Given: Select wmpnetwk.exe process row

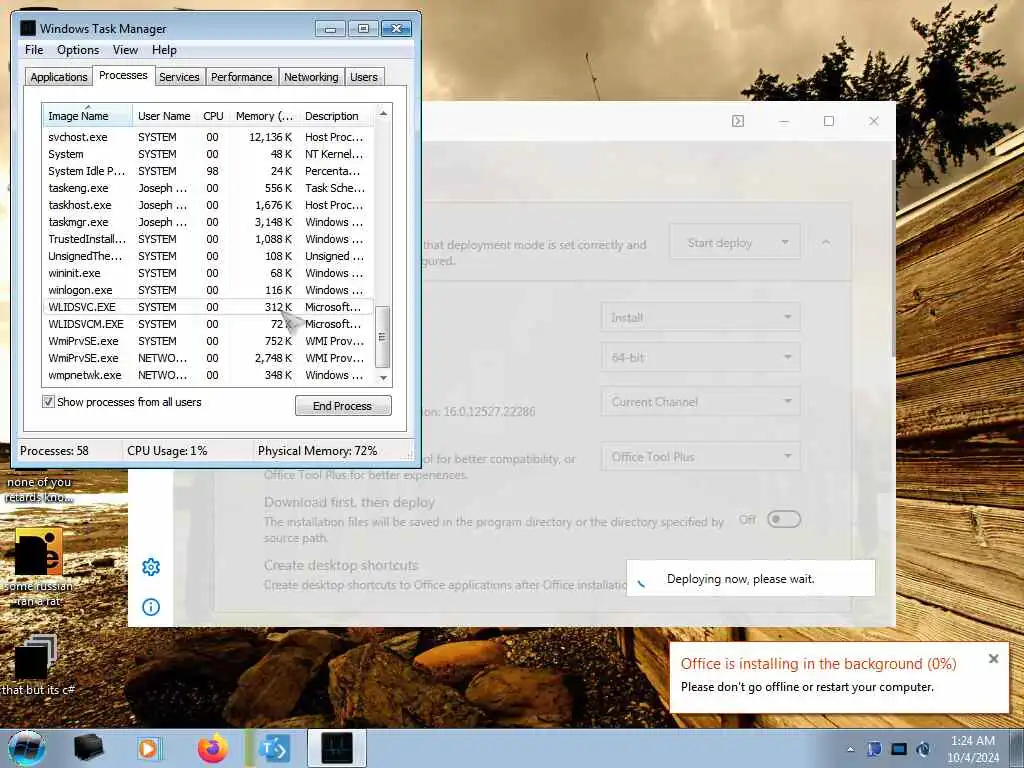Looking at the screenshot, I should click(208, 375).
